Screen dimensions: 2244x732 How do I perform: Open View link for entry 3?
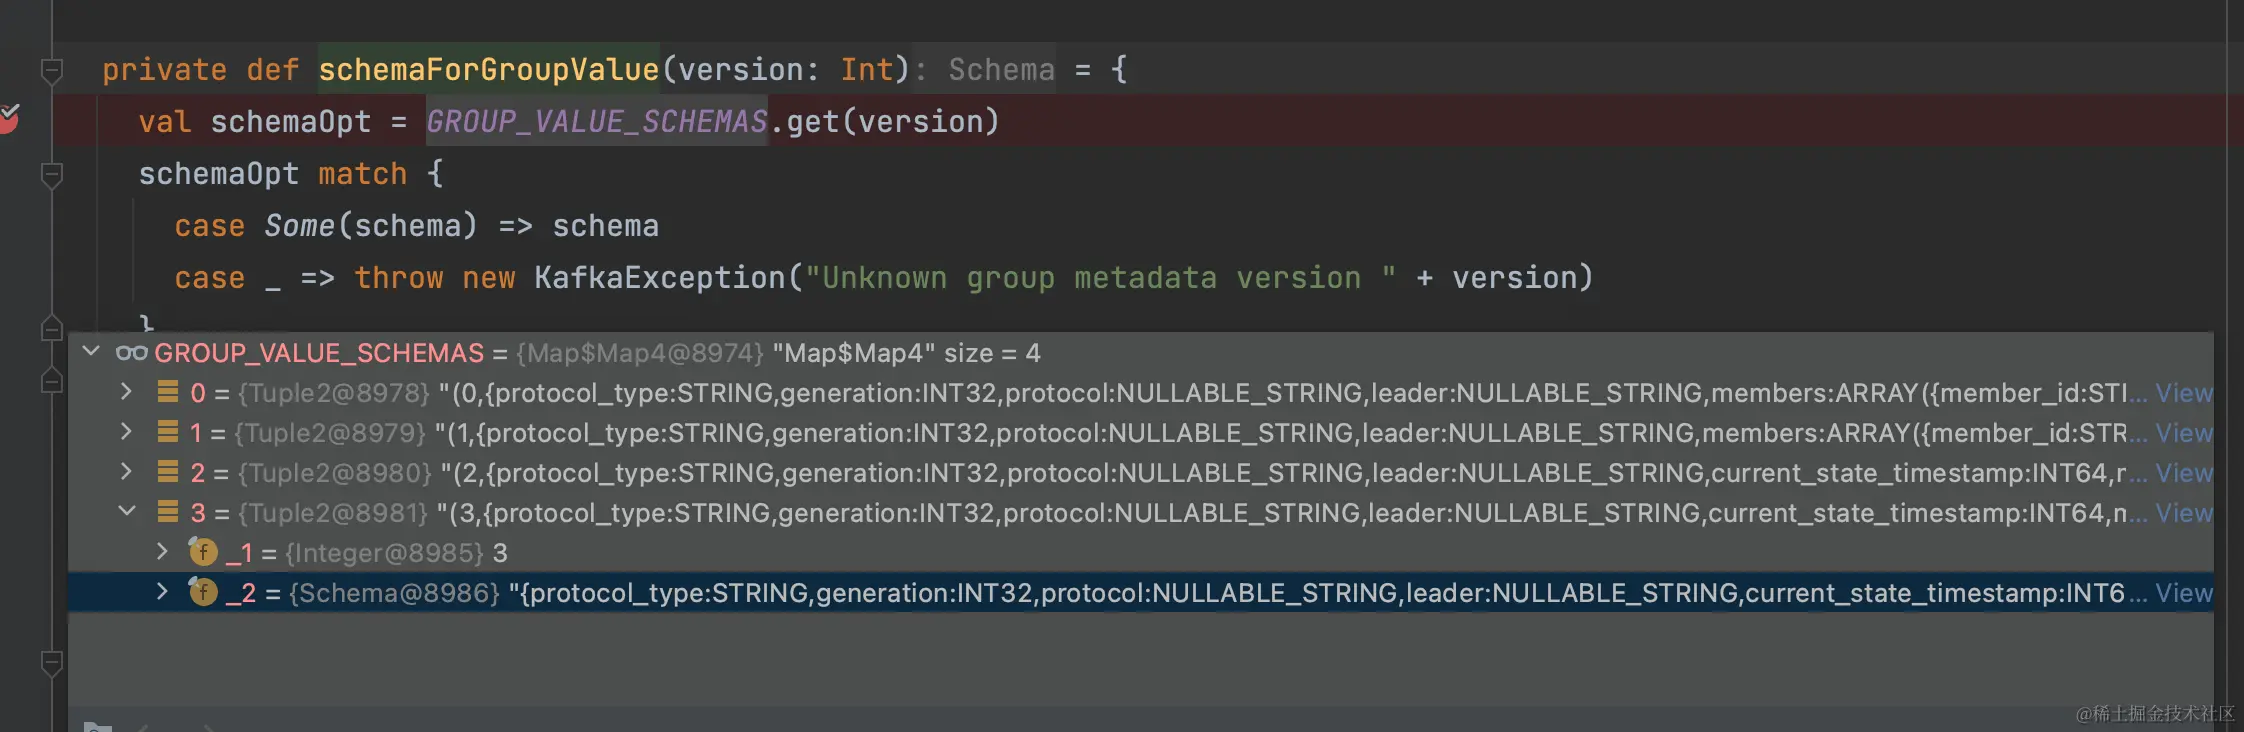click(2183, 513)
